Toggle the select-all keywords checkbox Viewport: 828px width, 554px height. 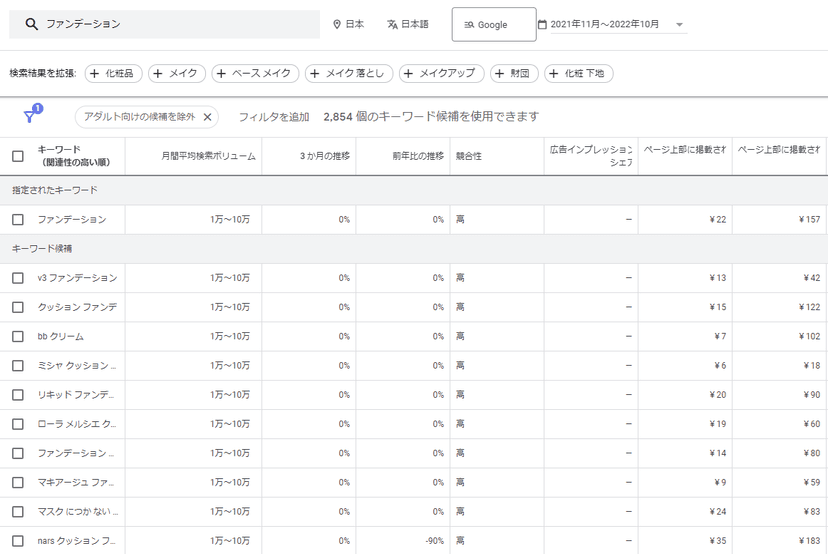click(x=18, y=156)
